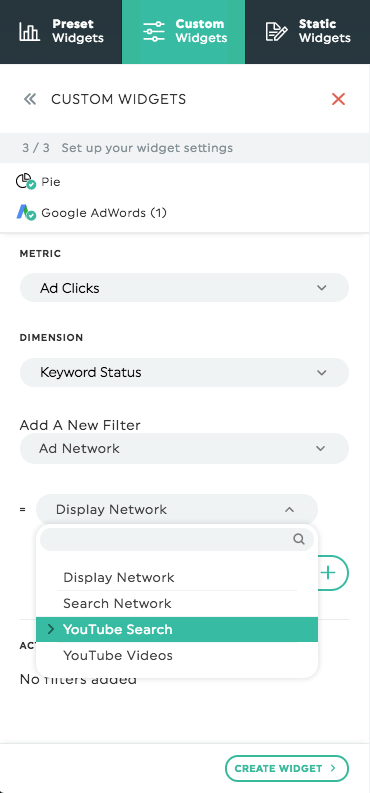Switch to the Static Widgets tab

coord(308,32)
